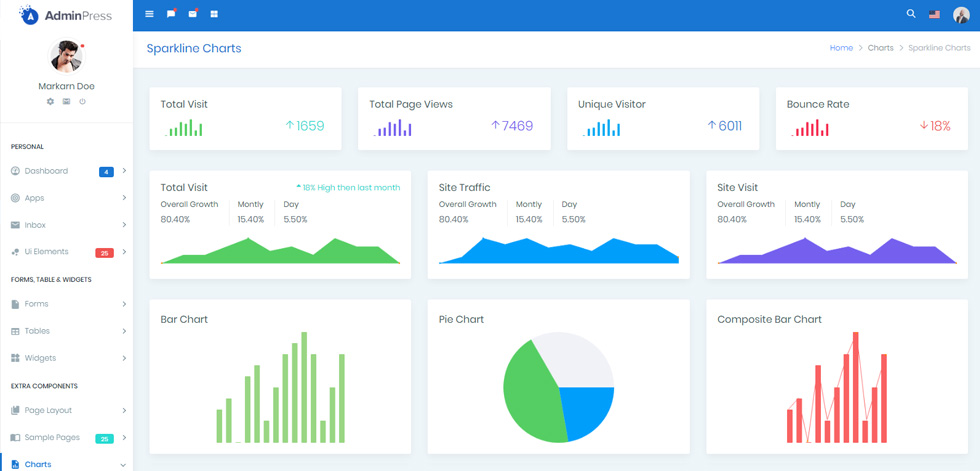Click the Dashboard badge showing 4
This screenshot has height=471, width=980.
point(106,172)
